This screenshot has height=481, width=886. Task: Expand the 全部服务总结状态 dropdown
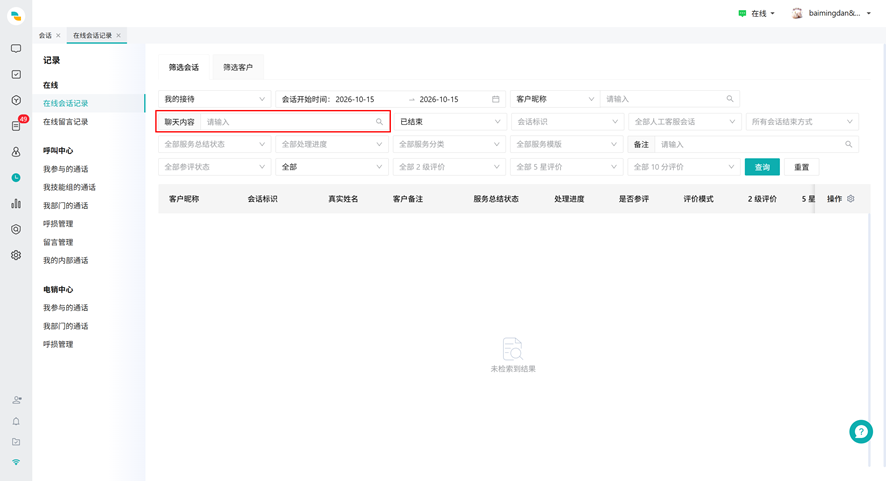pyautogui.click(x=215, y=144)
